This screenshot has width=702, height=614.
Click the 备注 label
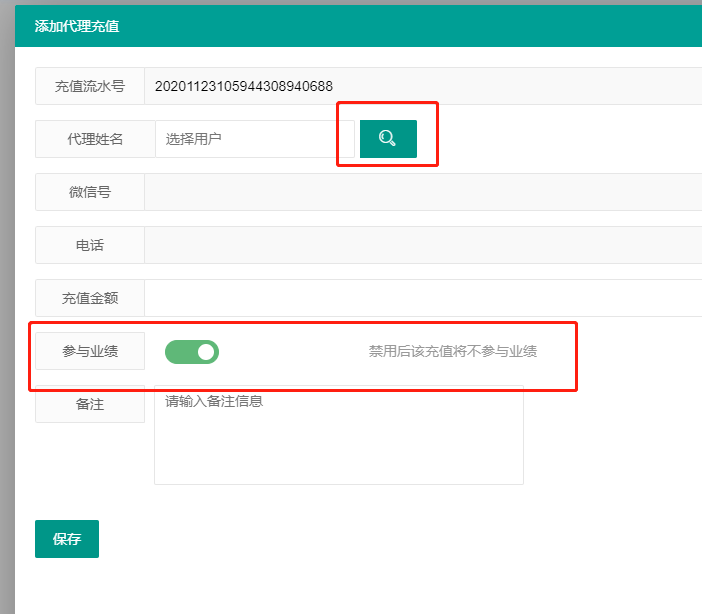point(90,404)
